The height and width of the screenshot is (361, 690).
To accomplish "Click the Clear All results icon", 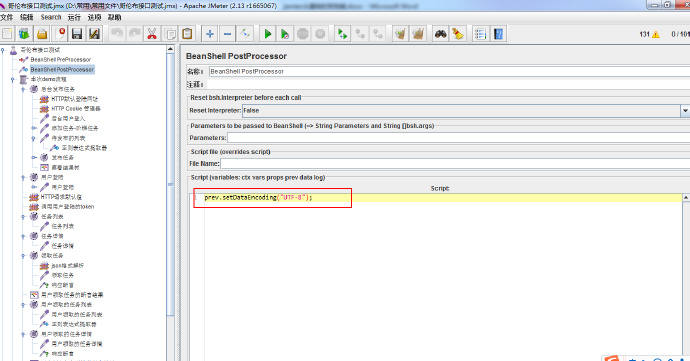I will coord(418,34).
